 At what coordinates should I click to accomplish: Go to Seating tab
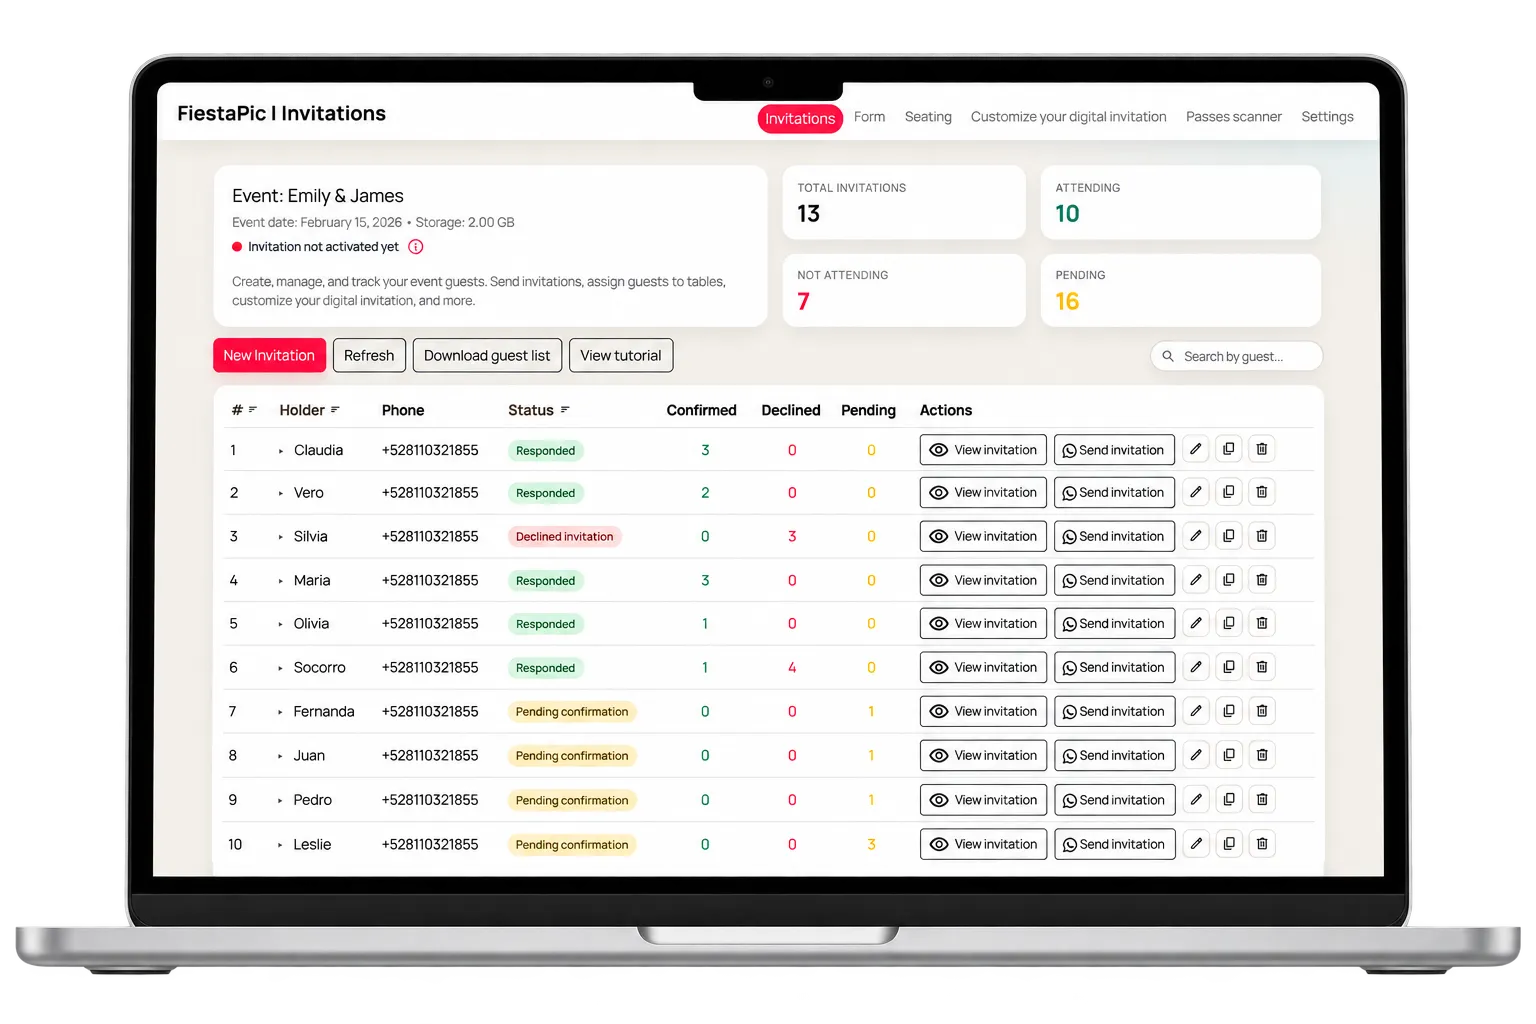[928, 117]
